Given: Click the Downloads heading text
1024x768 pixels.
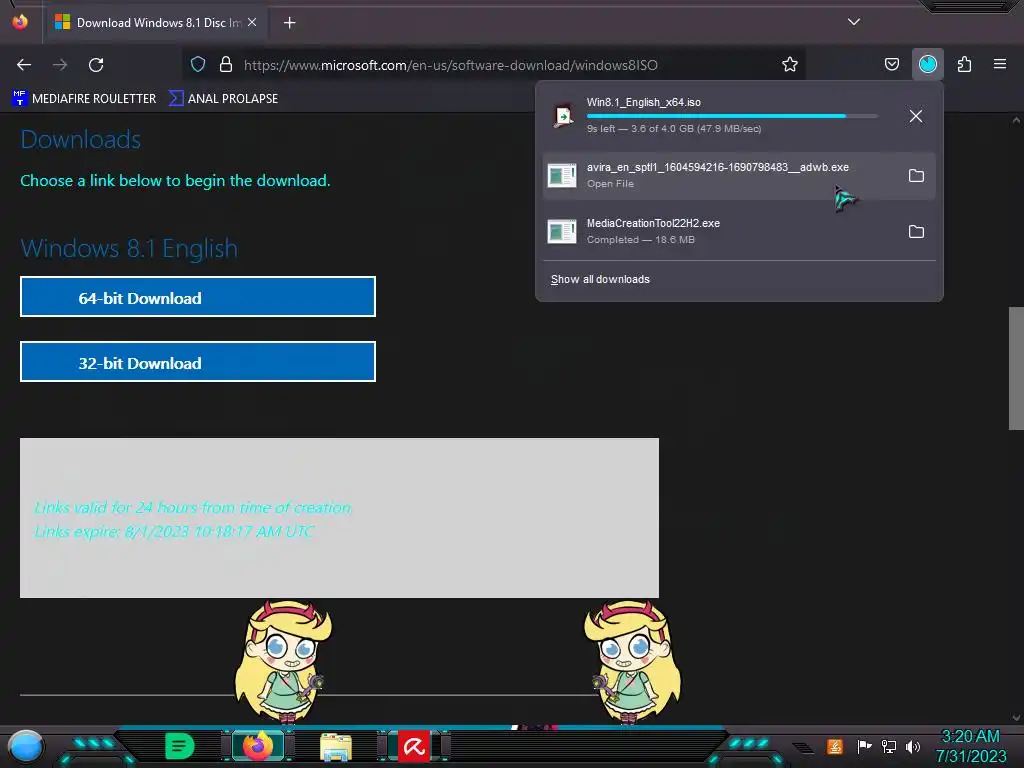Looking at the screenshot, I should point(81,140).
